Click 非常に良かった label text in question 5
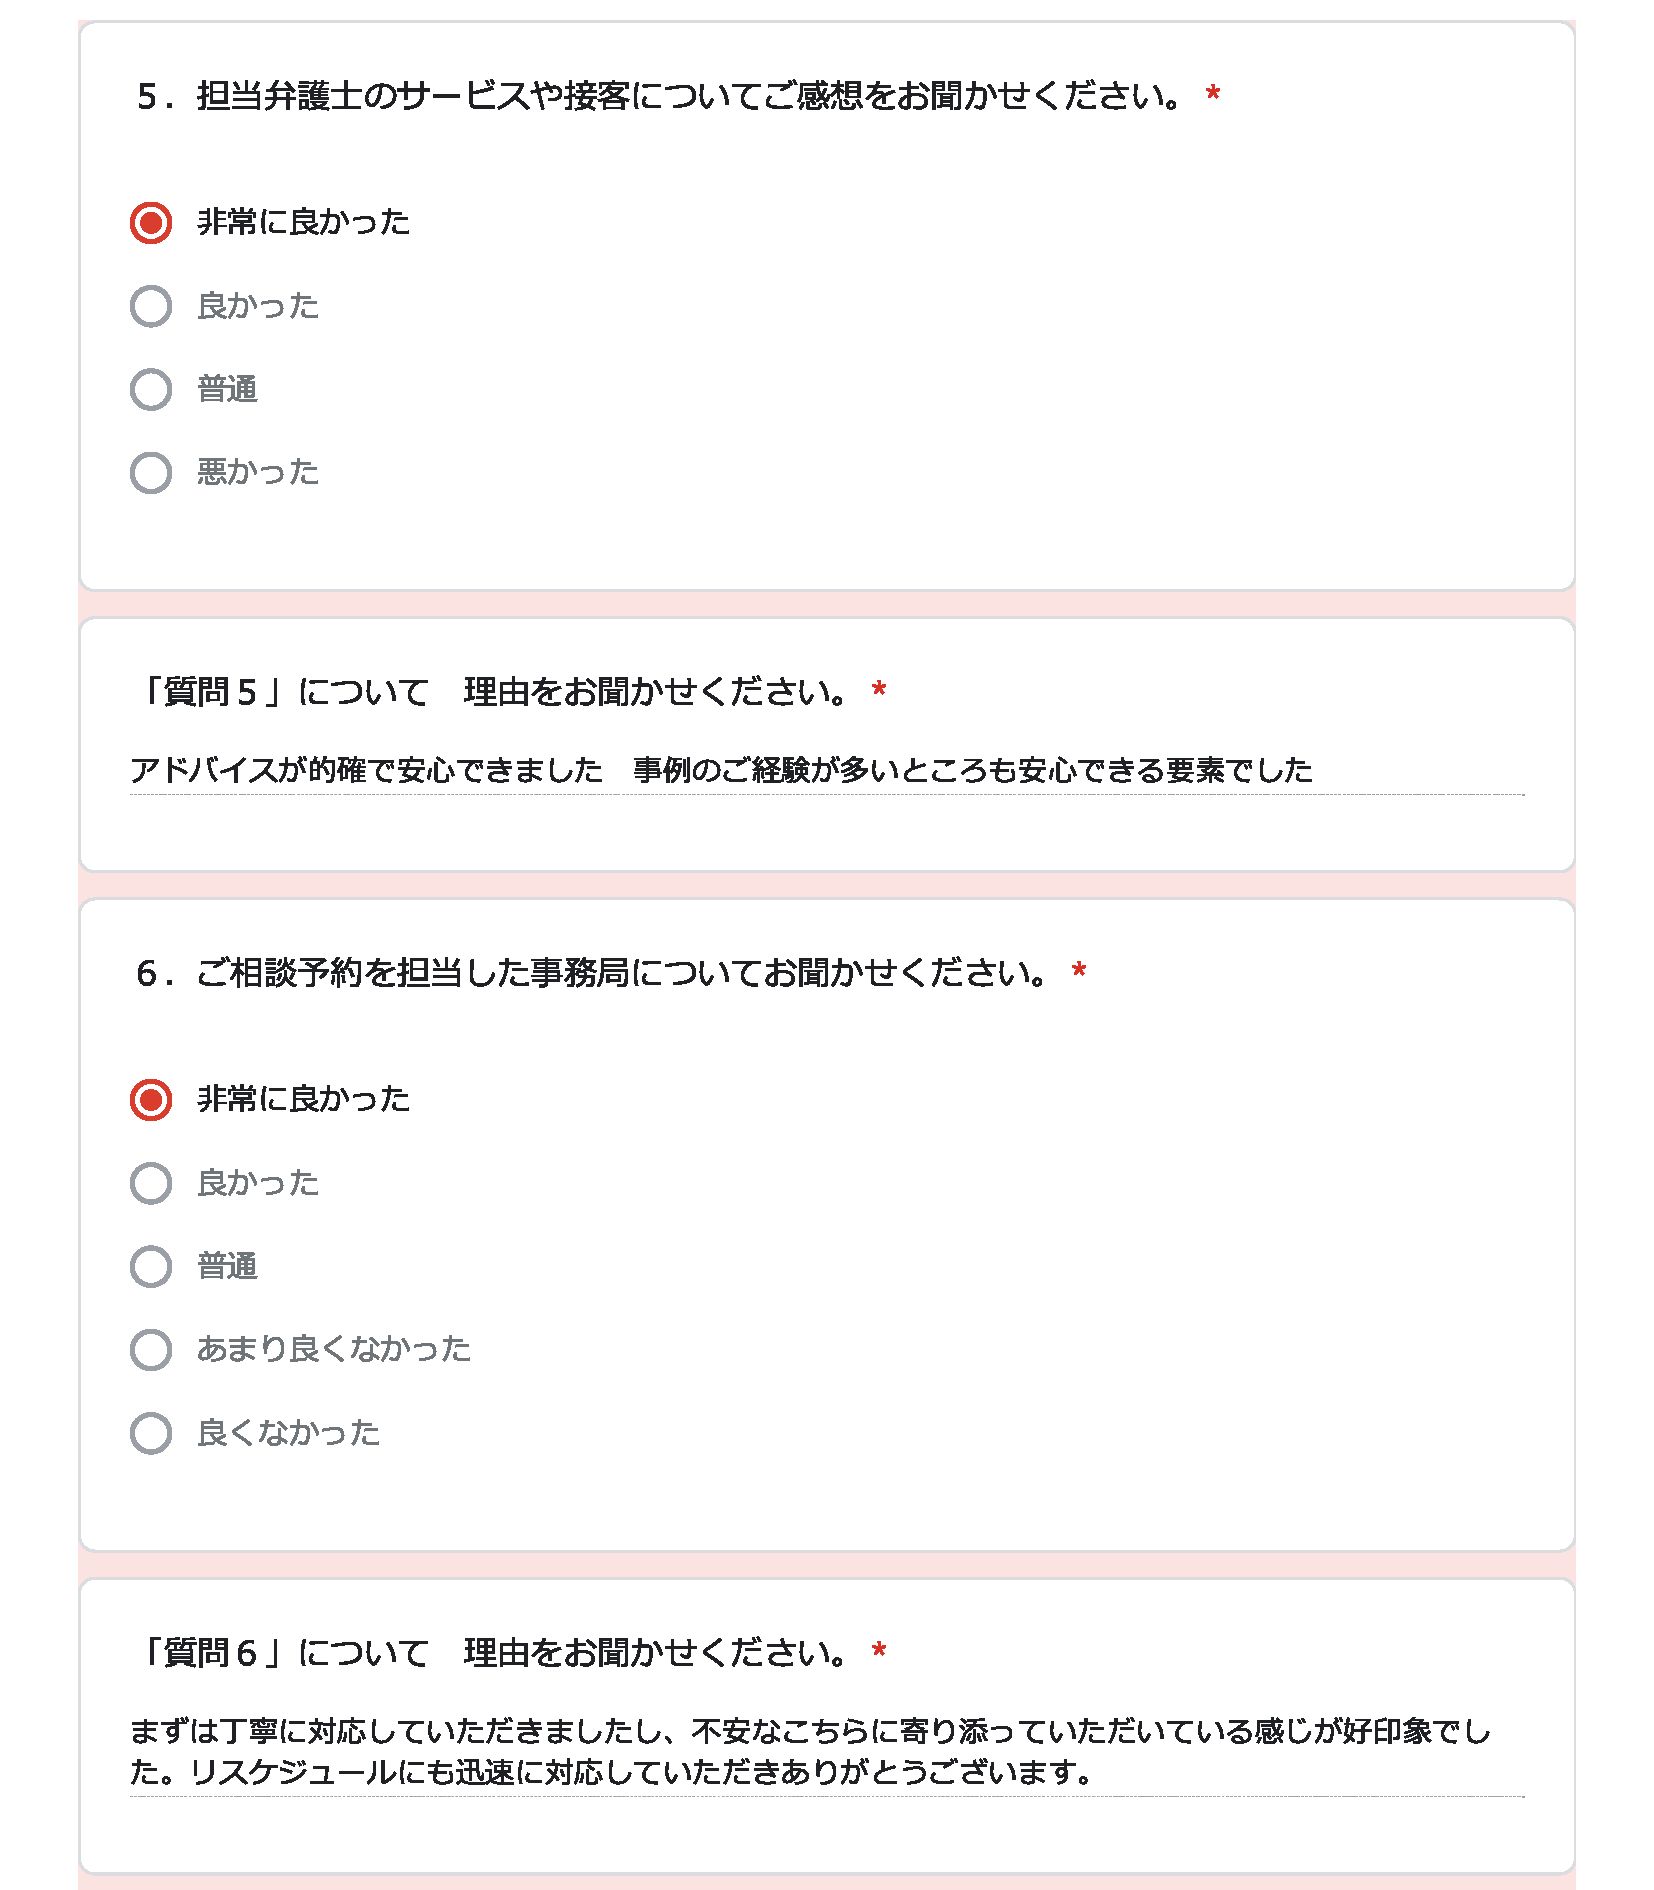This screenshot has height=1890, width=1654. 304,222
